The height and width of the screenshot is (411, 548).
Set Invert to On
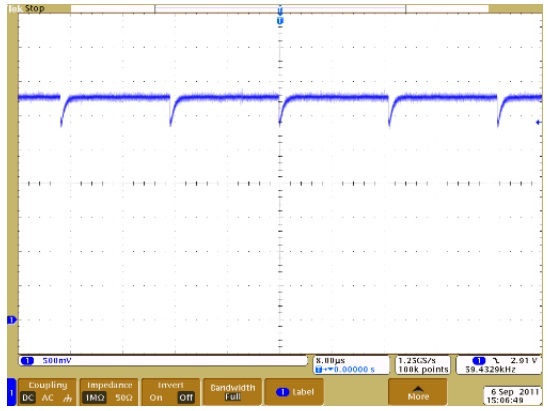(x=156, y=397)
